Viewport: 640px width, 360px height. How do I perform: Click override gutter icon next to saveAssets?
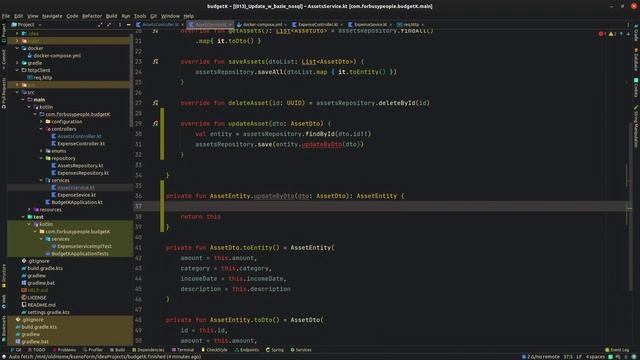click(x=155, y=61)
